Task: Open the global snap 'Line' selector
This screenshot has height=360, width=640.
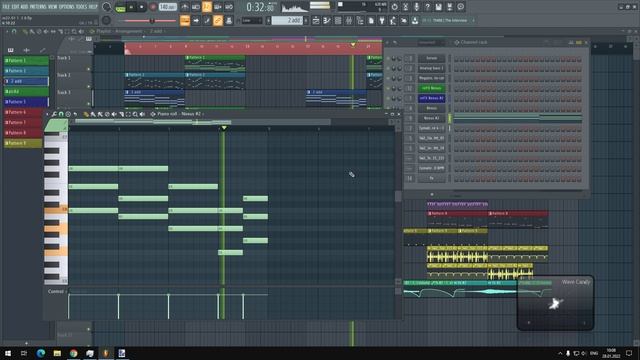Action: 252,20
